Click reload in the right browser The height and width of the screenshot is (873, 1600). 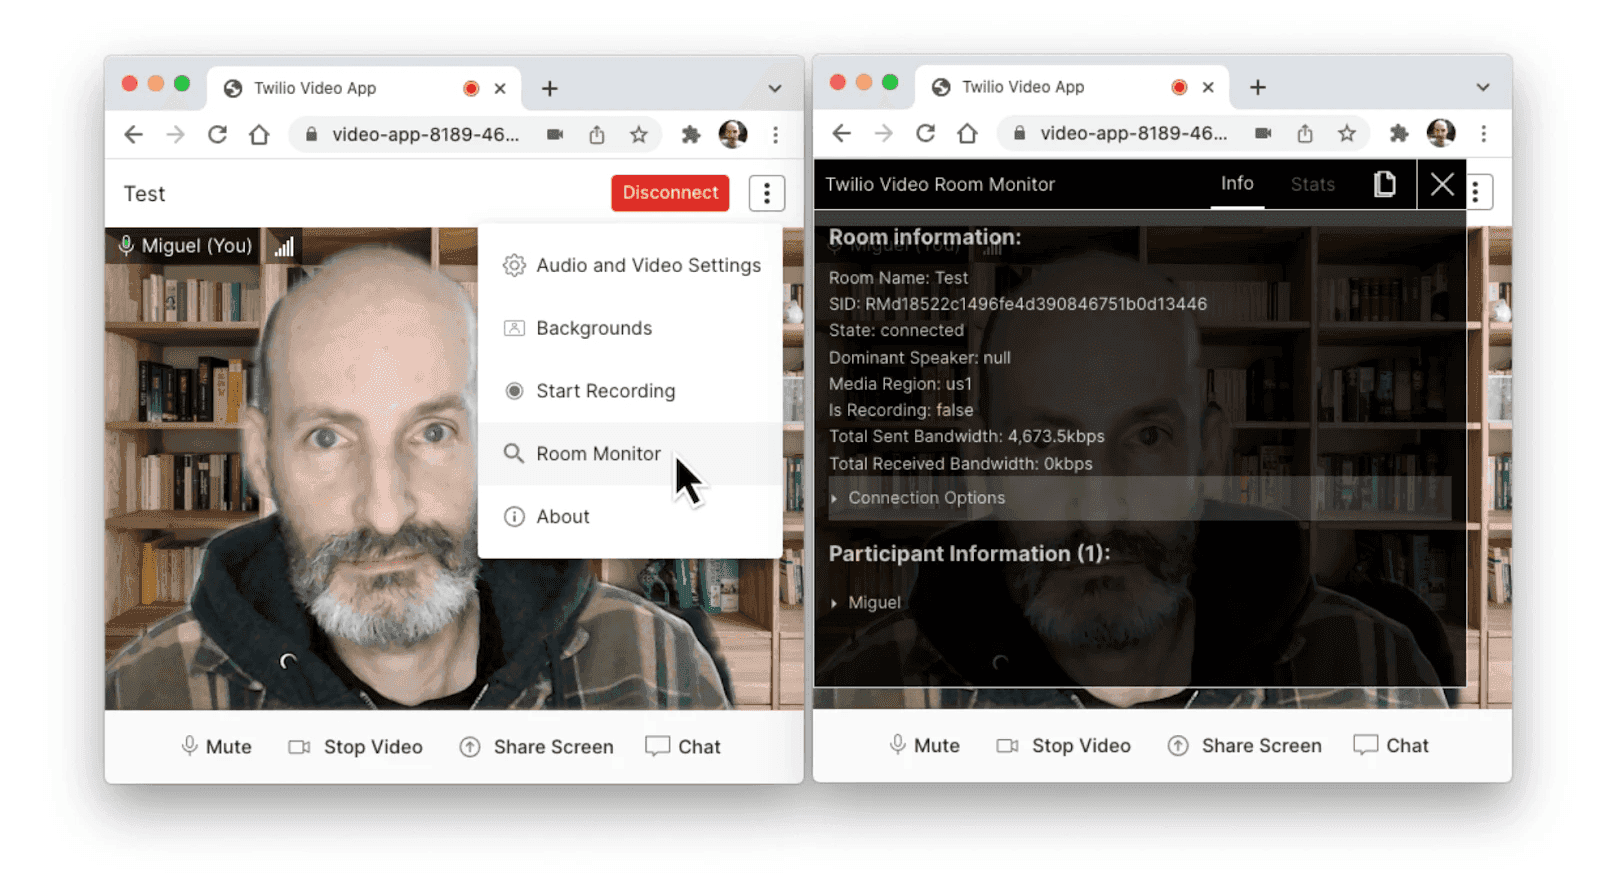[x=925, y=133]
